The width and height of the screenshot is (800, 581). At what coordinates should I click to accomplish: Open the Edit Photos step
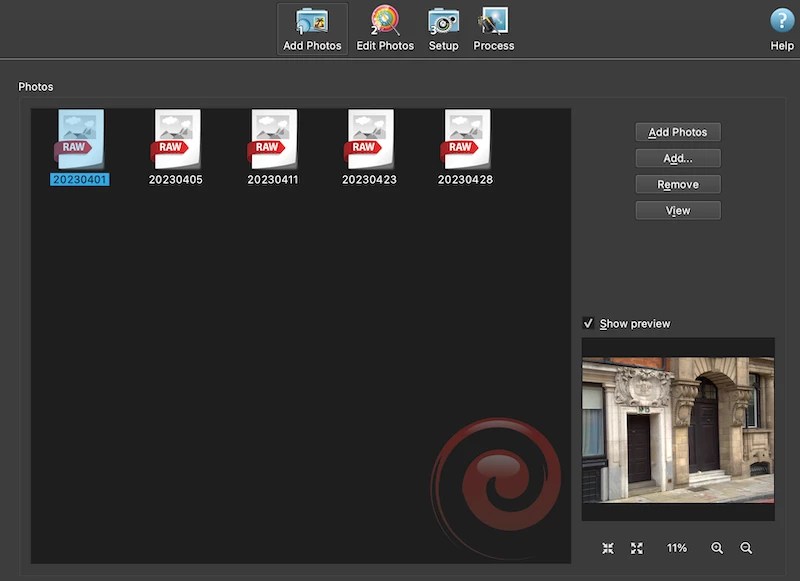tap(385, 27)
